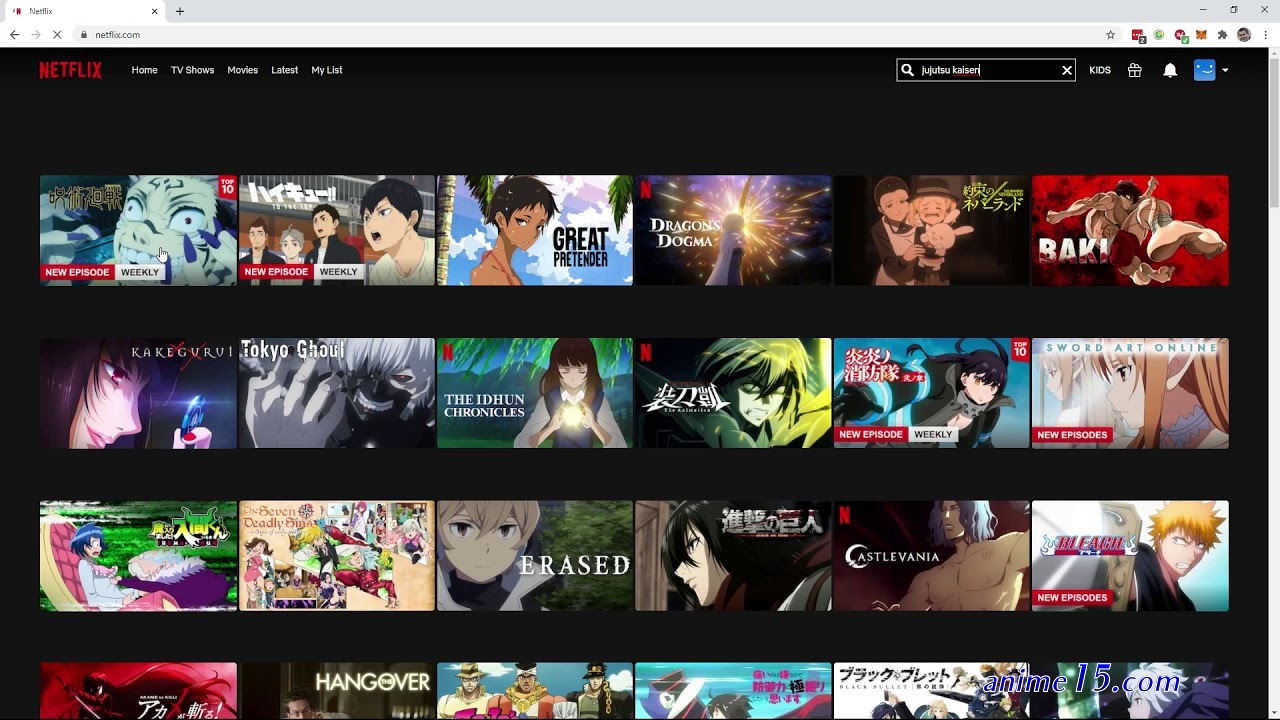Open Dragon's Dogma title
The height and width of the screenshot is (720, 1280).
[733, 231]
